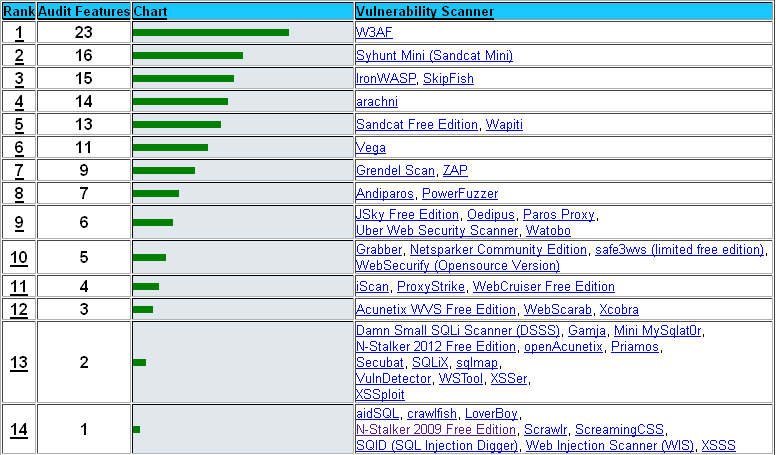Click the Chart column header

[x=150, y=12]
